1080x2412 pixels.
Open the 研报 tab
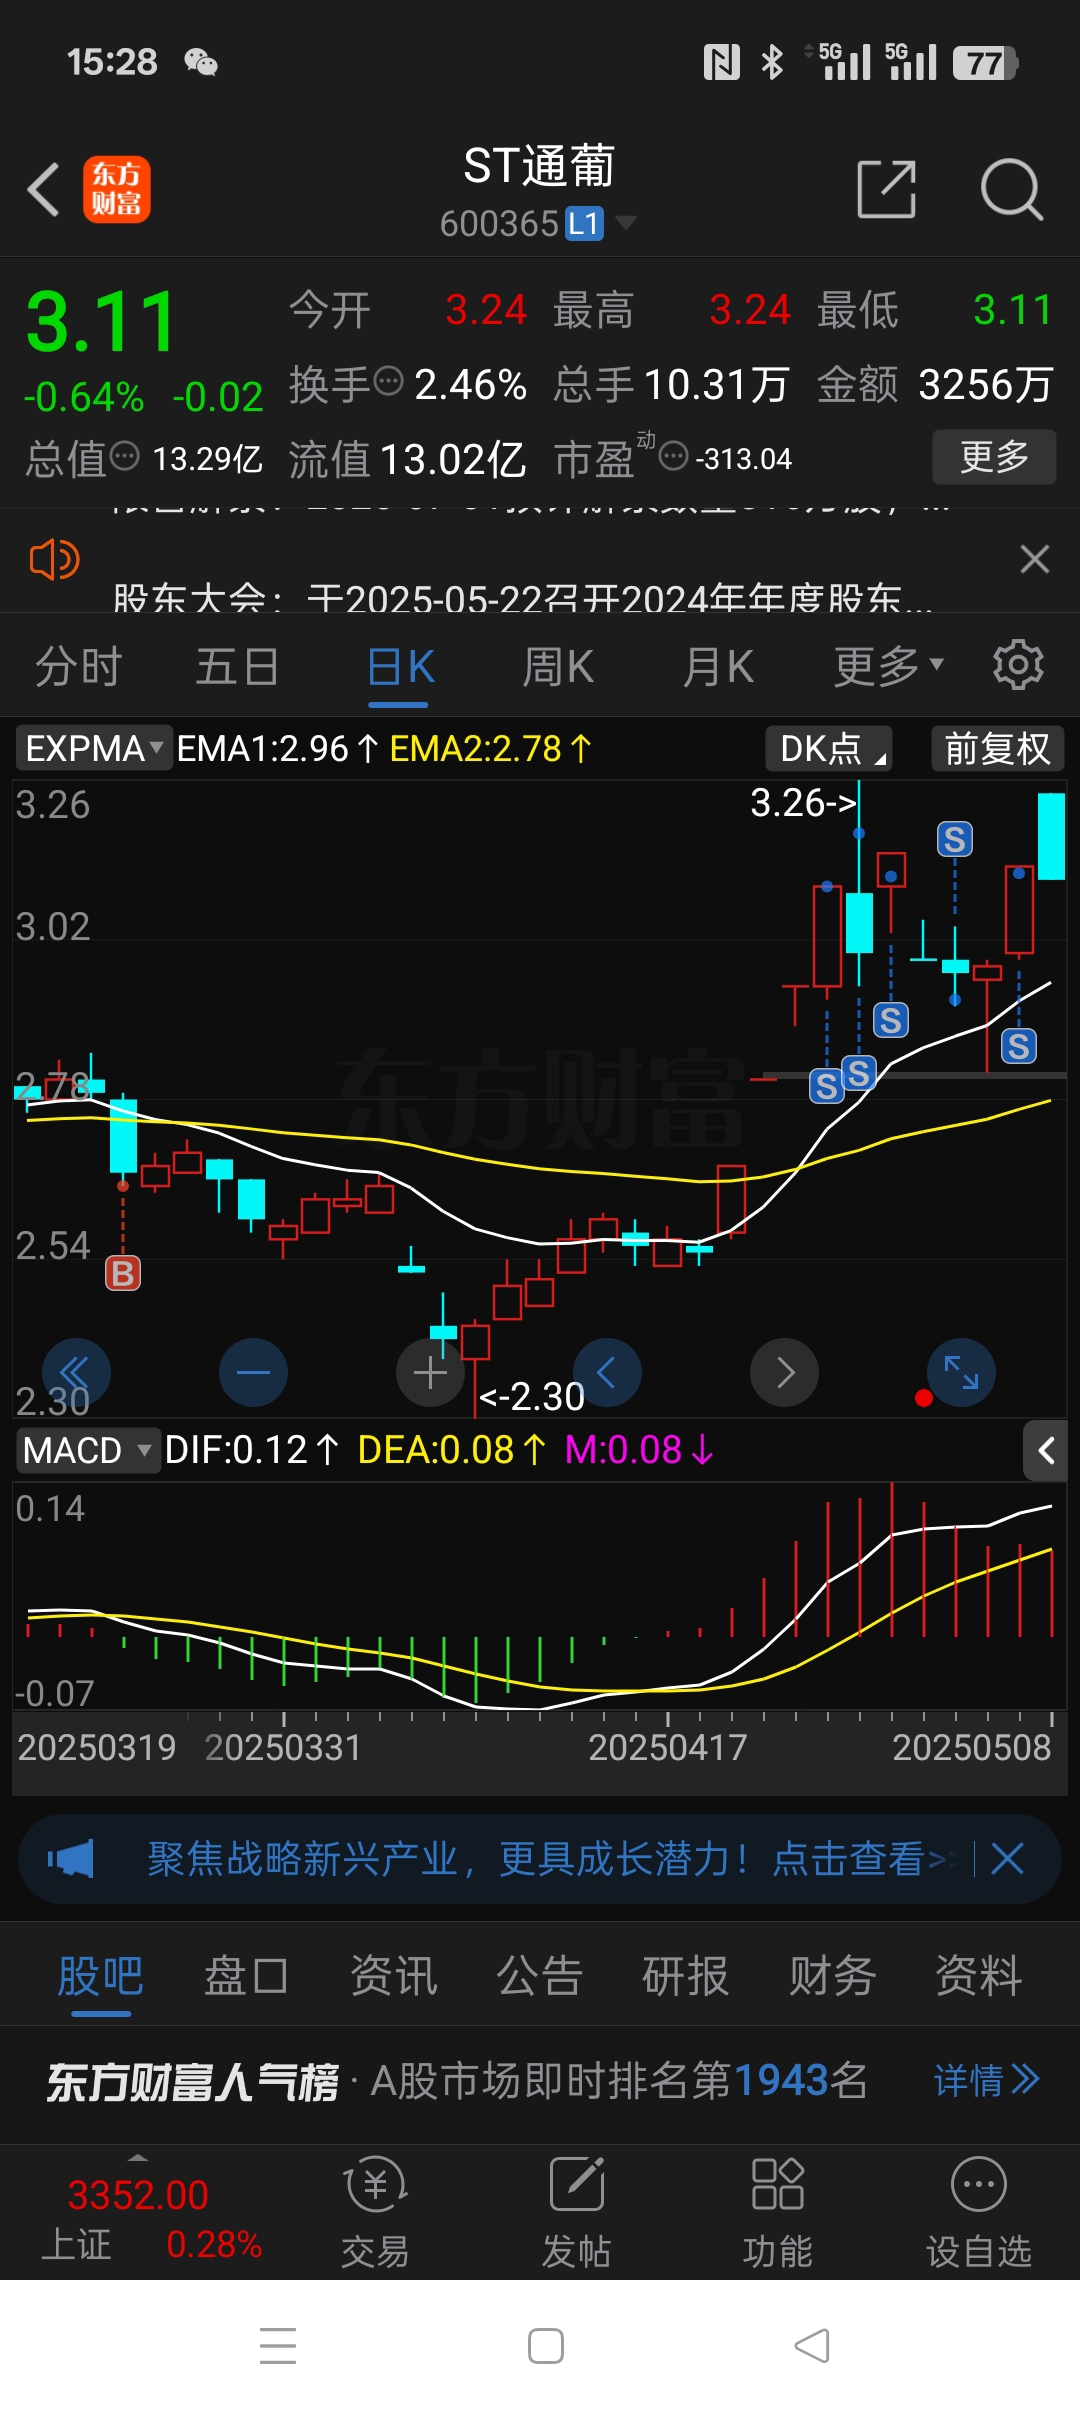click(x=685, y=1976)
